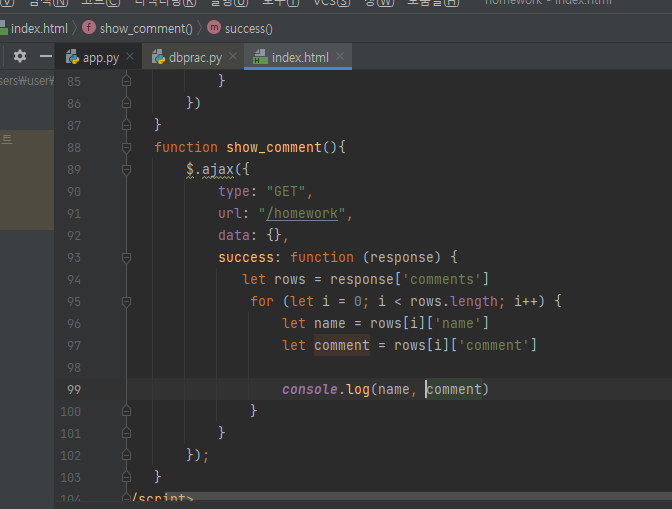Collapse the for loop at line 95

click(126, 302)
